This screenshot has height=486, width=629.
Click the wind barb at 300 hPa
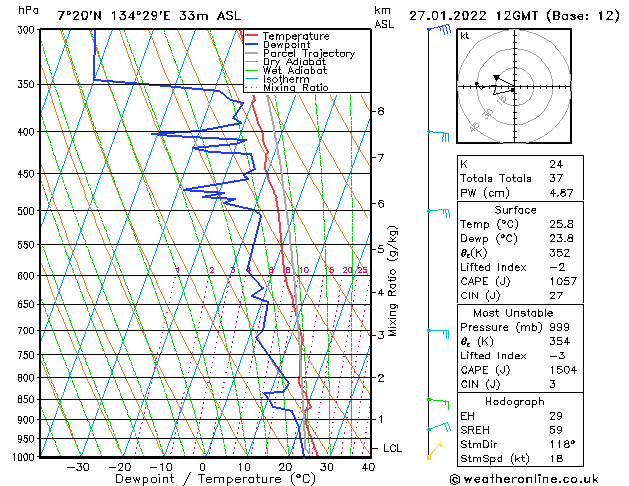[440, 29]
